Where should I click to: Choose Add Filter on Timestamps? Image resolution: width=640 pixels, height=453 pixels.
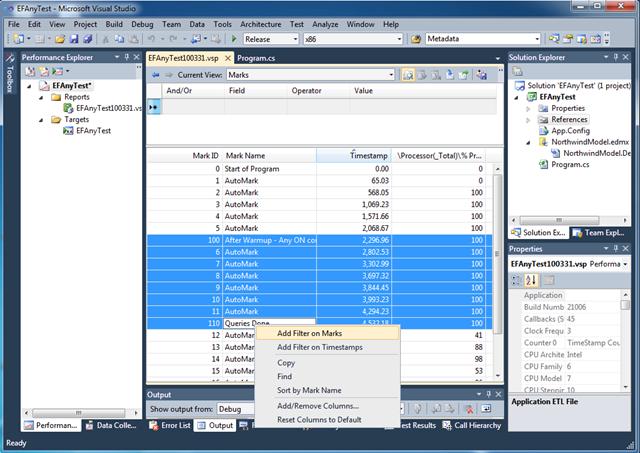coord(327,347)
